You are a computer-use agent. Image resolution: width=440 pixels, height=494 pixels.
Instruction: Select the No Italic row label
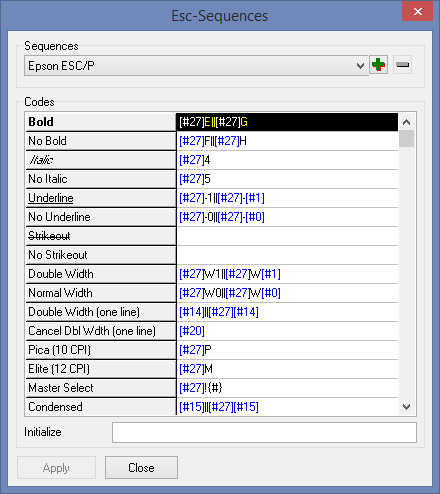coord(101,179)
